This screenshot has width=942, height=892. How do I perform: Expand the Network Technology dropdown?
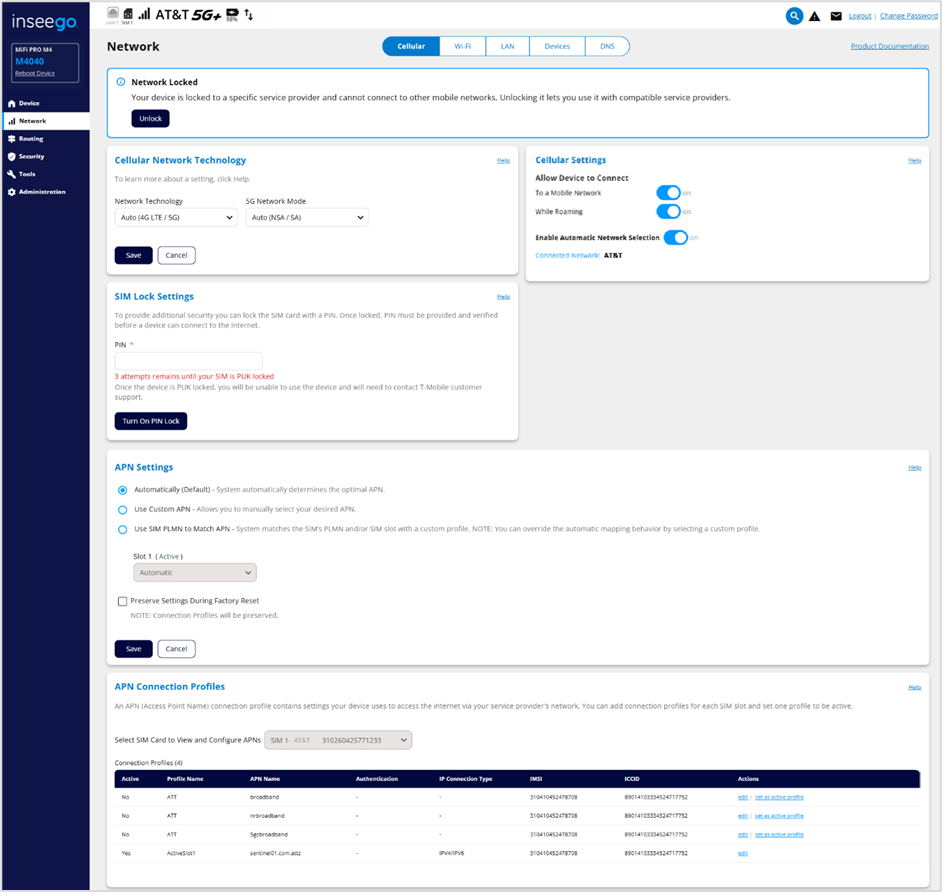pyautogui.click(x=175, y=217)
